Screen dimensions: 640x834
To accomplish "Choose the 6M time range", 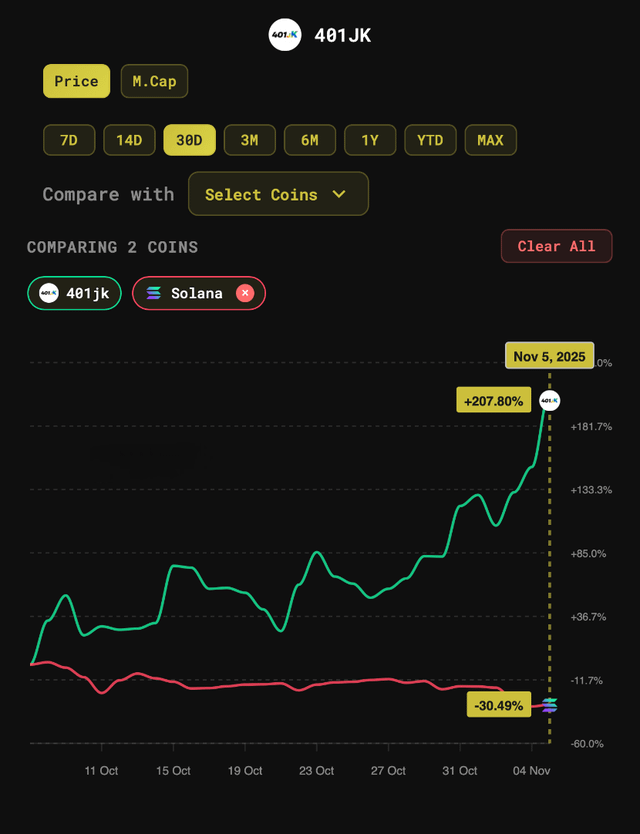I will click(310, 140).
